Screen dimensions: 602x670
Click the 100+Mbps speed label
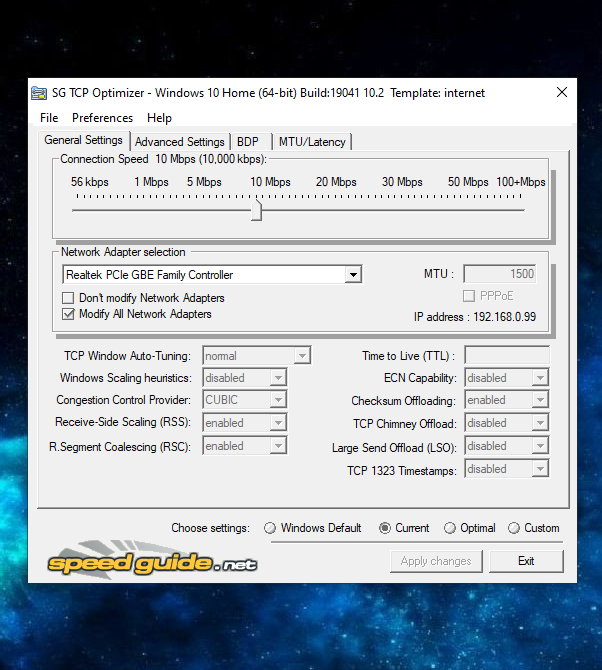pyautogui.click(x=520, y=182)
